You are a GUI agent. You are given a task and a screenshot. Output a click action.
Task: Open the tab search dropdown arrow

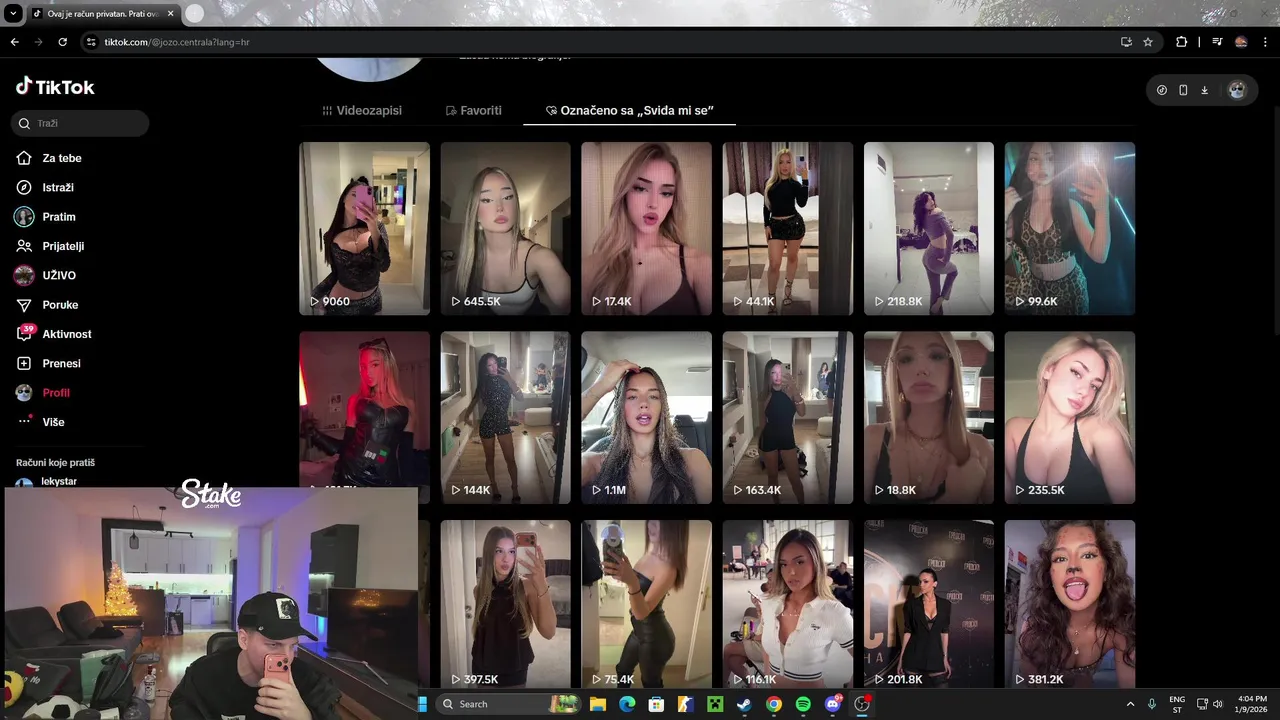click(x=13, y=14)
